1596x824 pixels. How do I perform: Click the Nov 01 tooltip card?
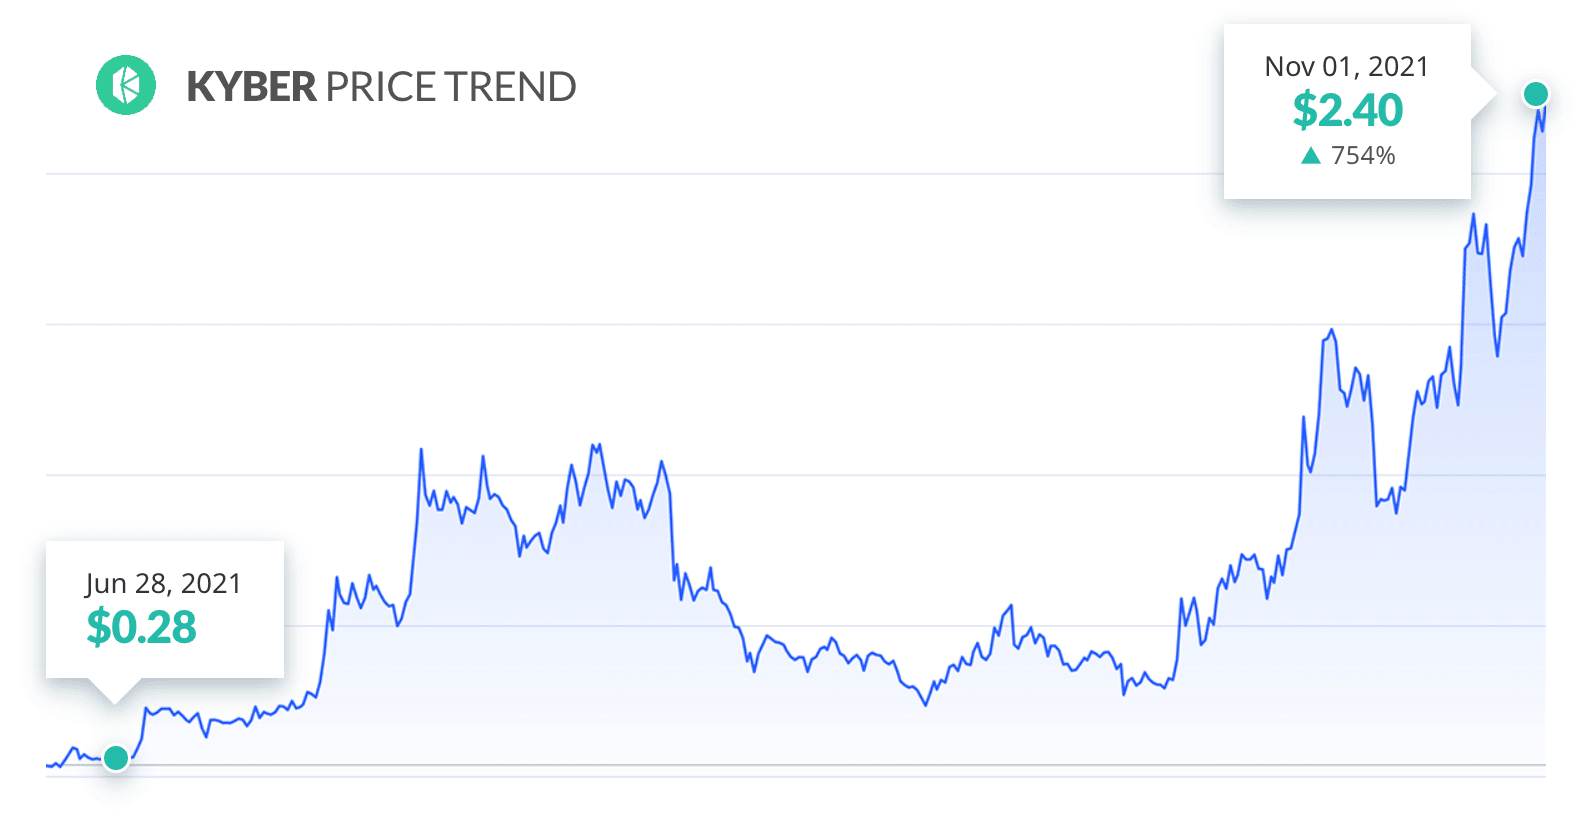coord(1347,111)
